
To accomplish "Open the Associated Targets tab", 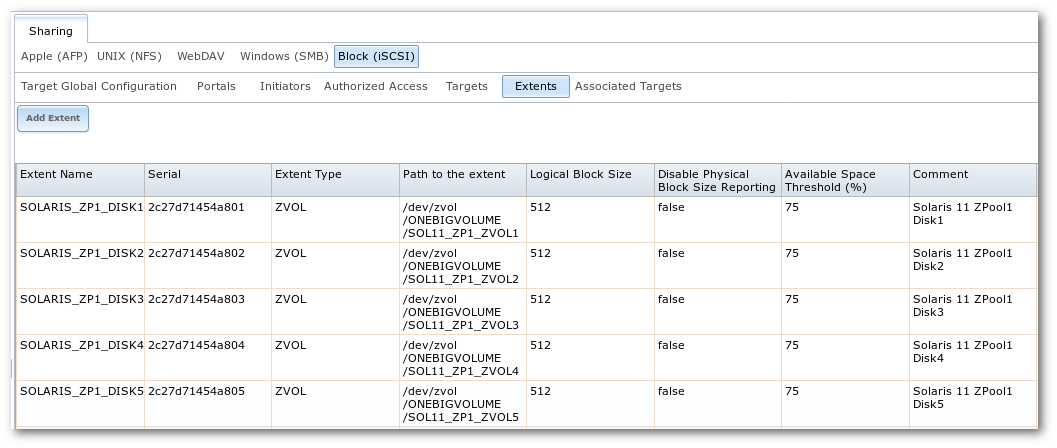I will 628,87.
